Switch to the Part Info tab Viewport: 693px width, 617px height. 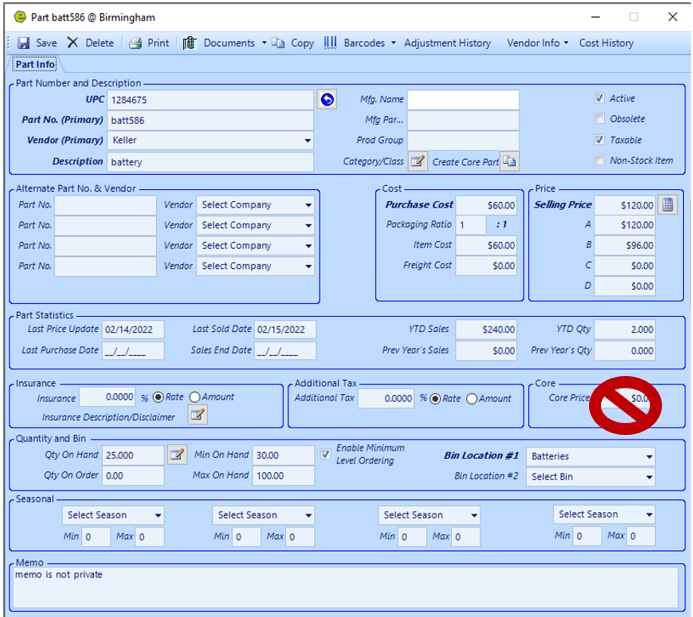34,65
